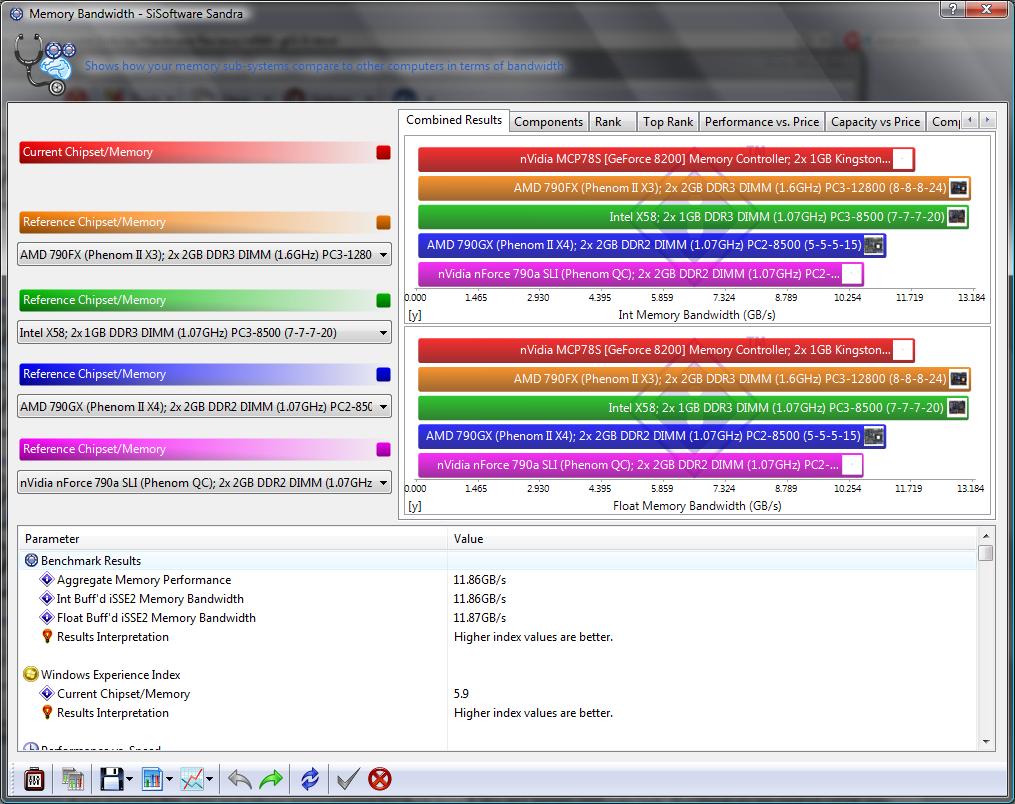Click the stethoscope brain module icon
This screenshot has width=1015, height=804.
point(44,65)
